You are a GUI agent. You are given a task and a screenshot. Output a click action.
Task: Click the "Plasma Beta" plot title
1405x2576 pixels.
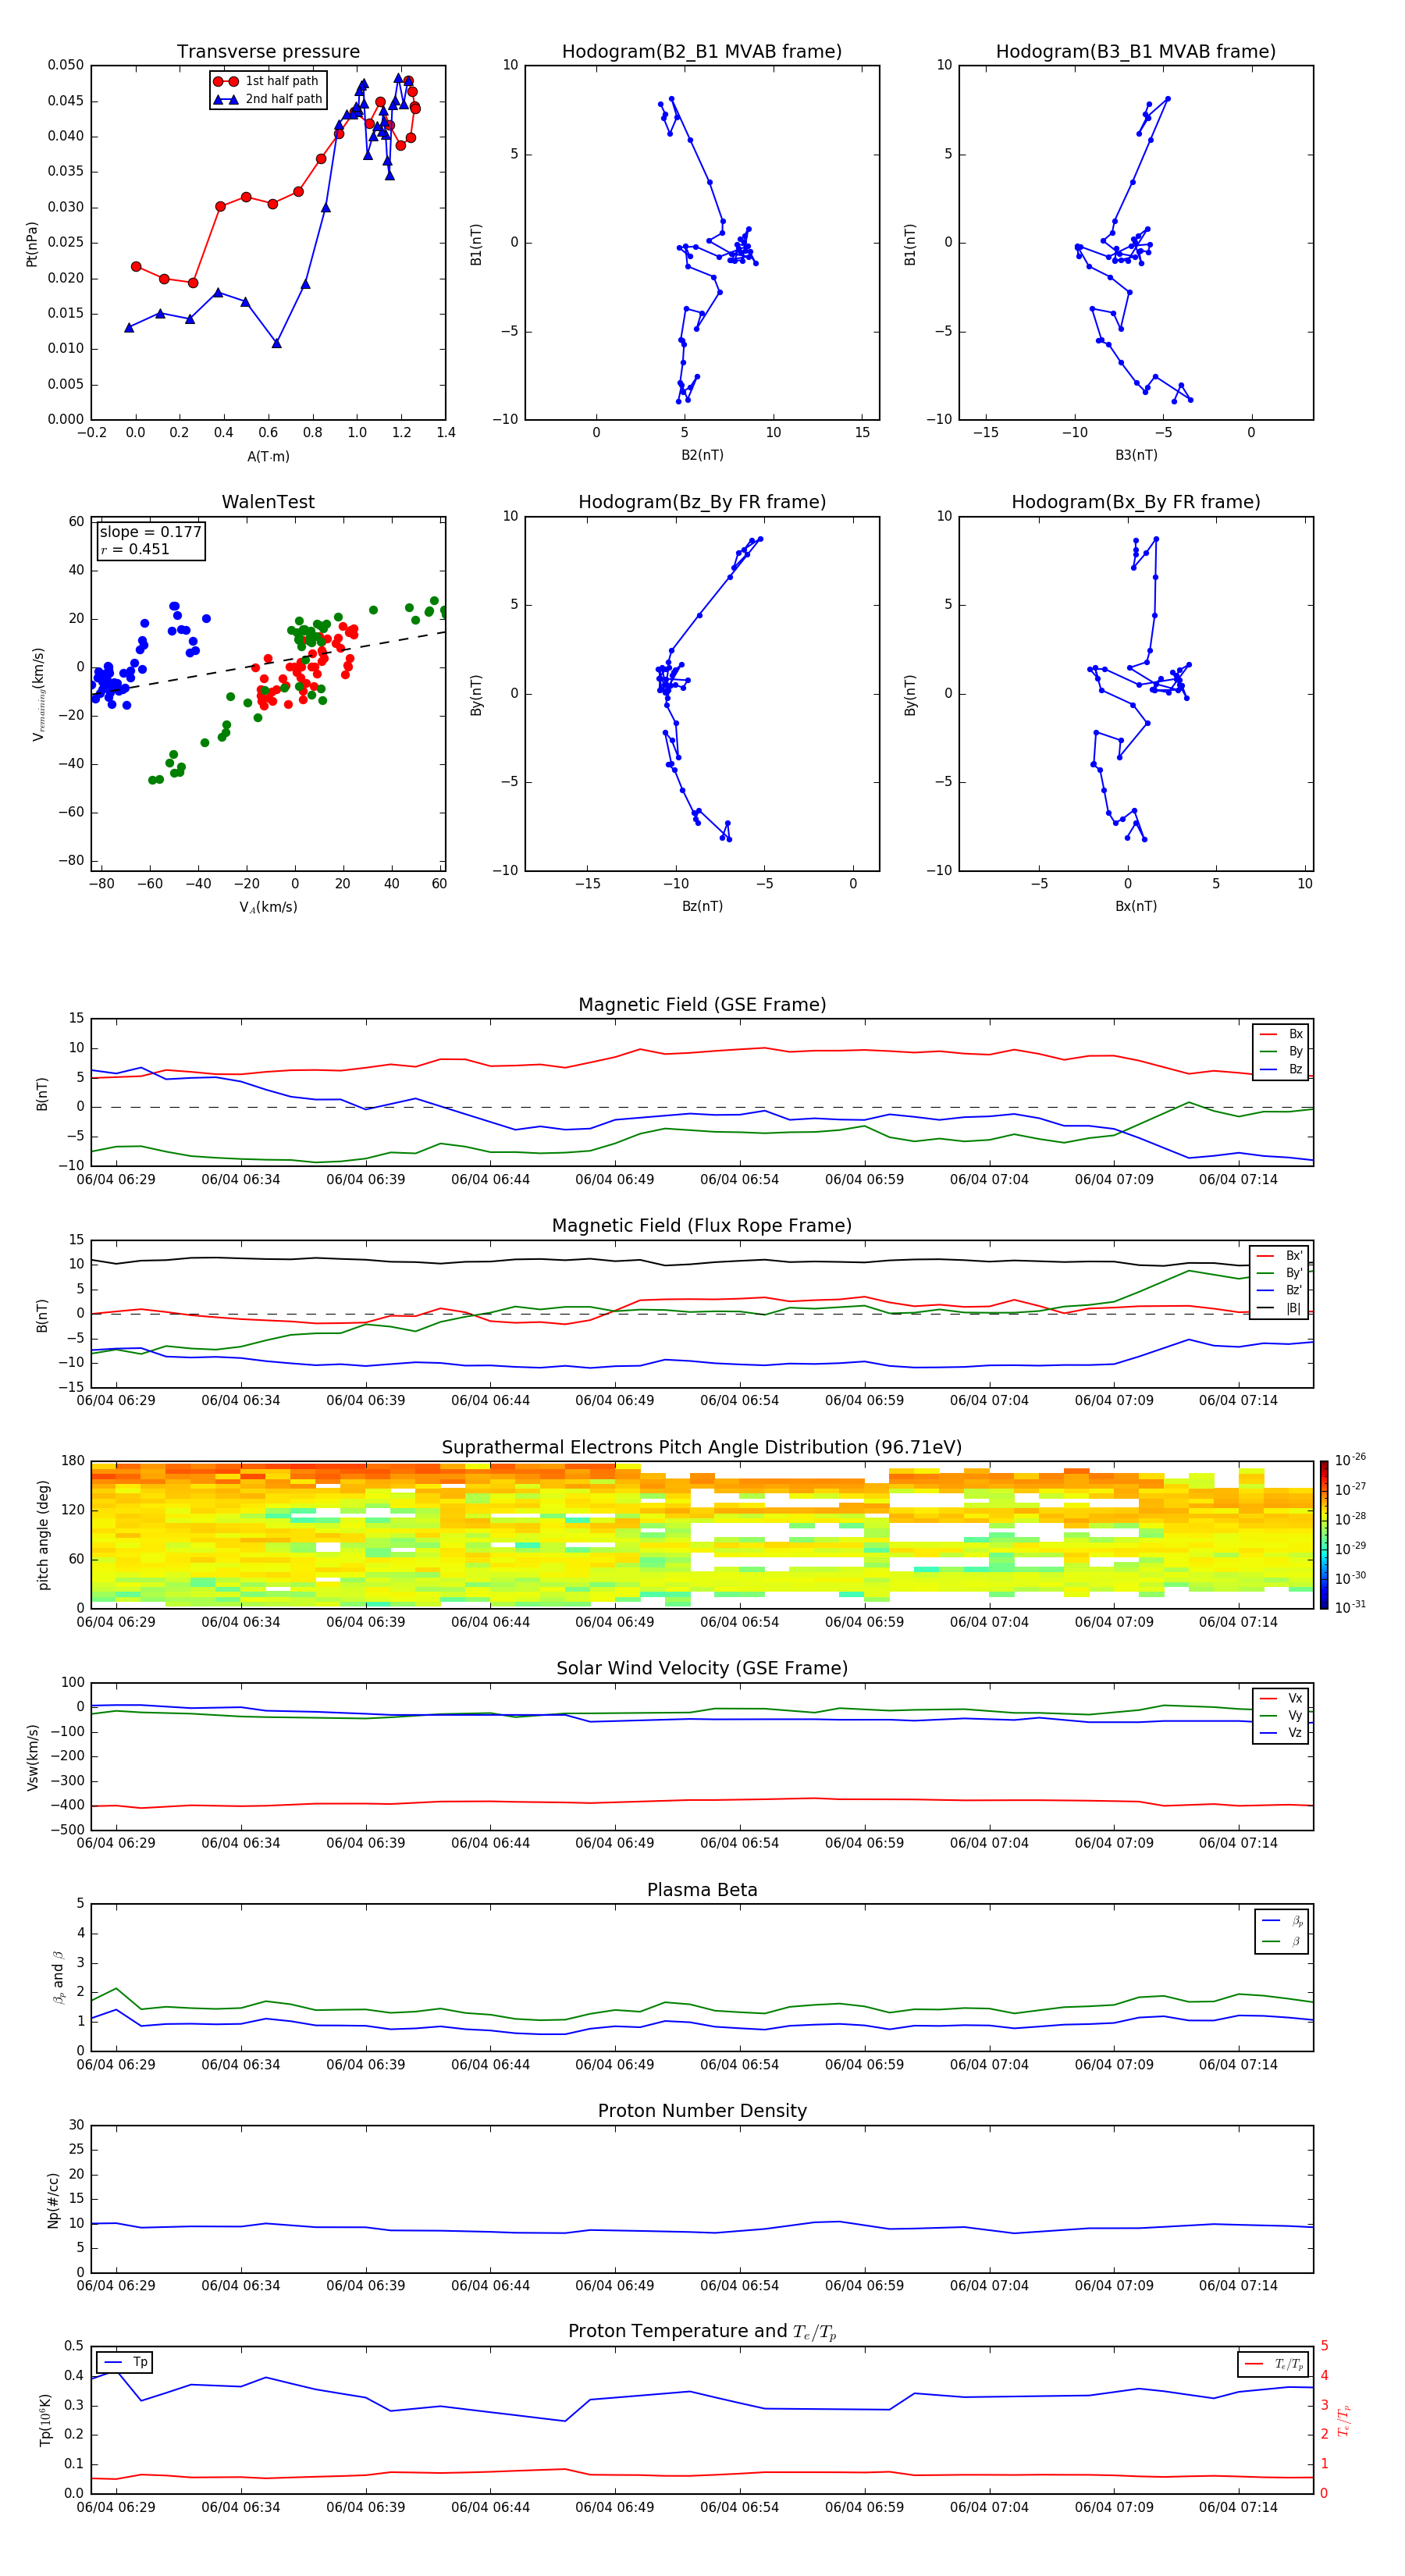pyautogui.click(x=702, y=1891)
